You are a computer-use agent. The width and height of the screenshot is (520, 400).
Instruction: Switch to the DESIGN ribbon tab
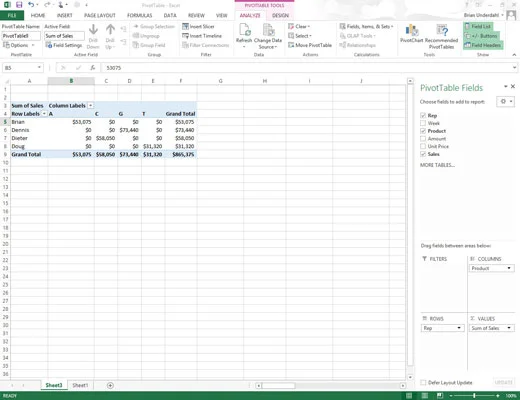tap(280, 15)
